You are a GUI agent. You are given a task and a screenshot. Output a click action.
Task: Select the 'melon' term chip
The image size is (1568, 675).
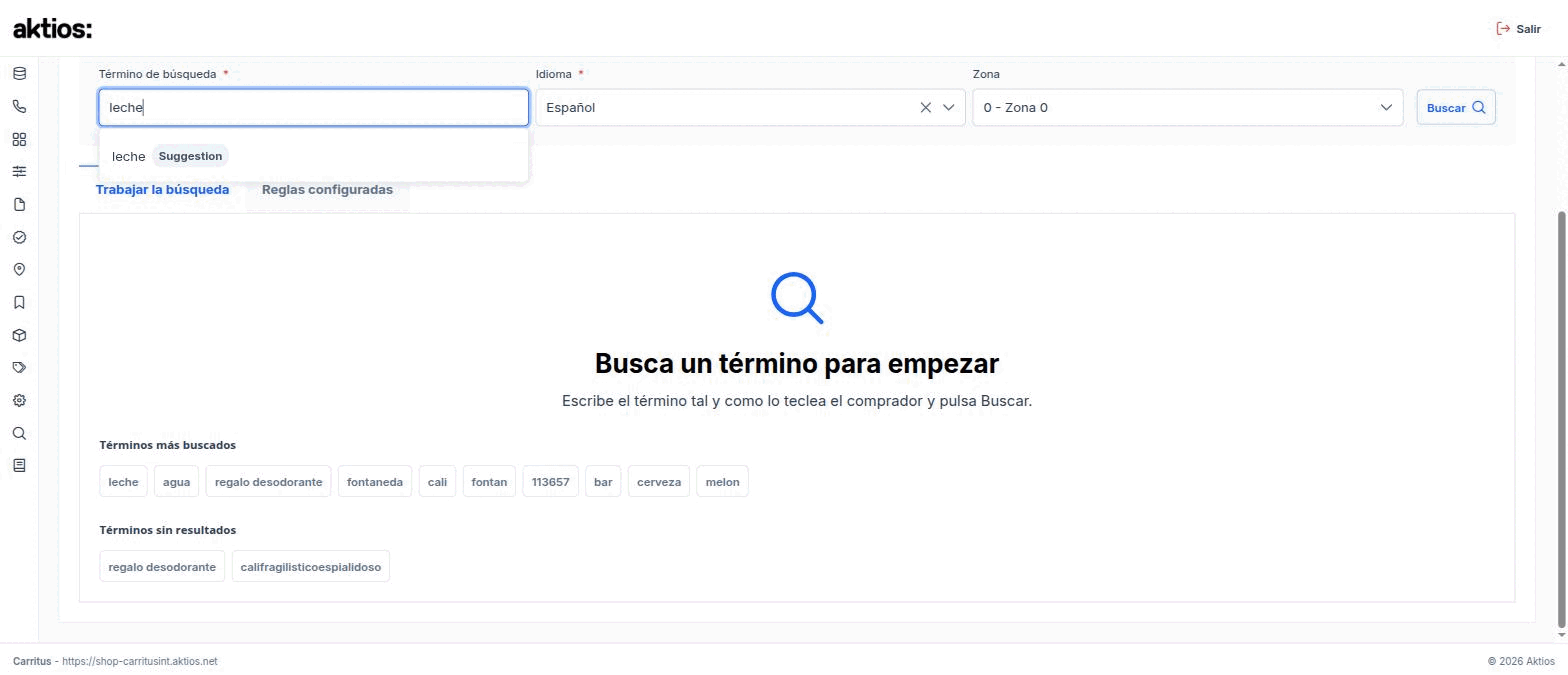point(722,482)
